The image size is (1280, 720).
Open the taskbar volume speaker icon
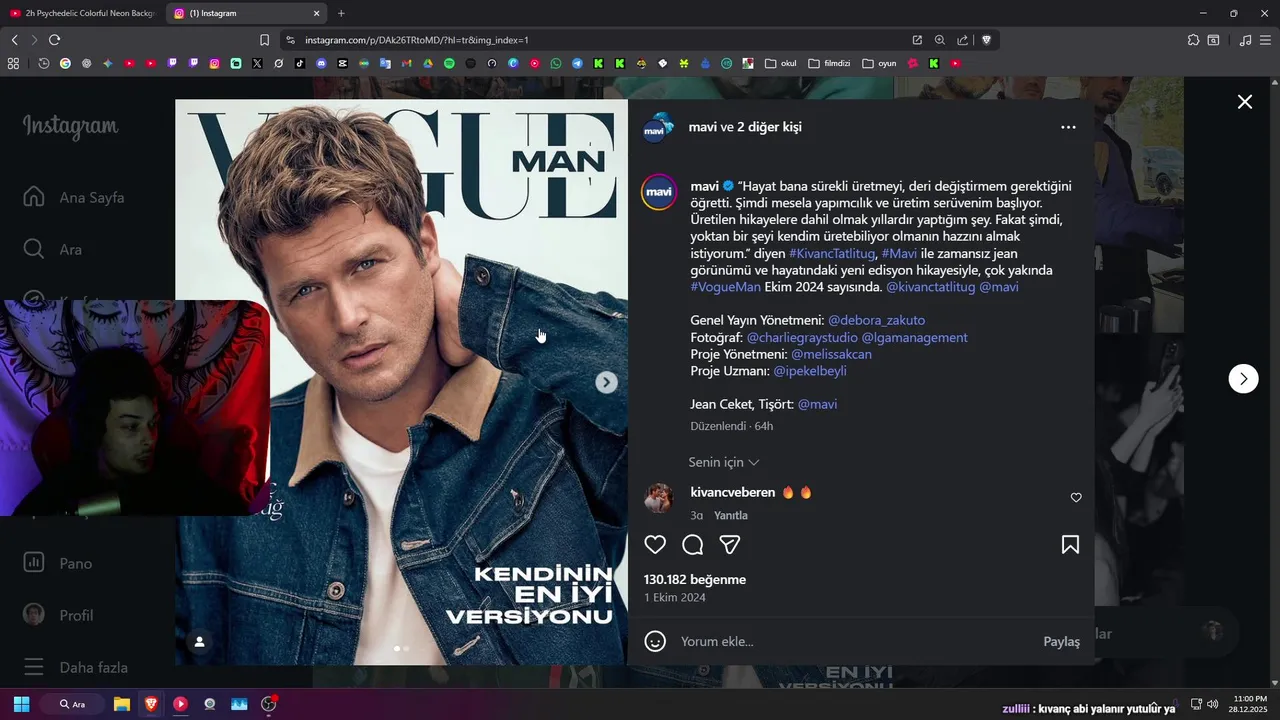[x=1212, y=704]
